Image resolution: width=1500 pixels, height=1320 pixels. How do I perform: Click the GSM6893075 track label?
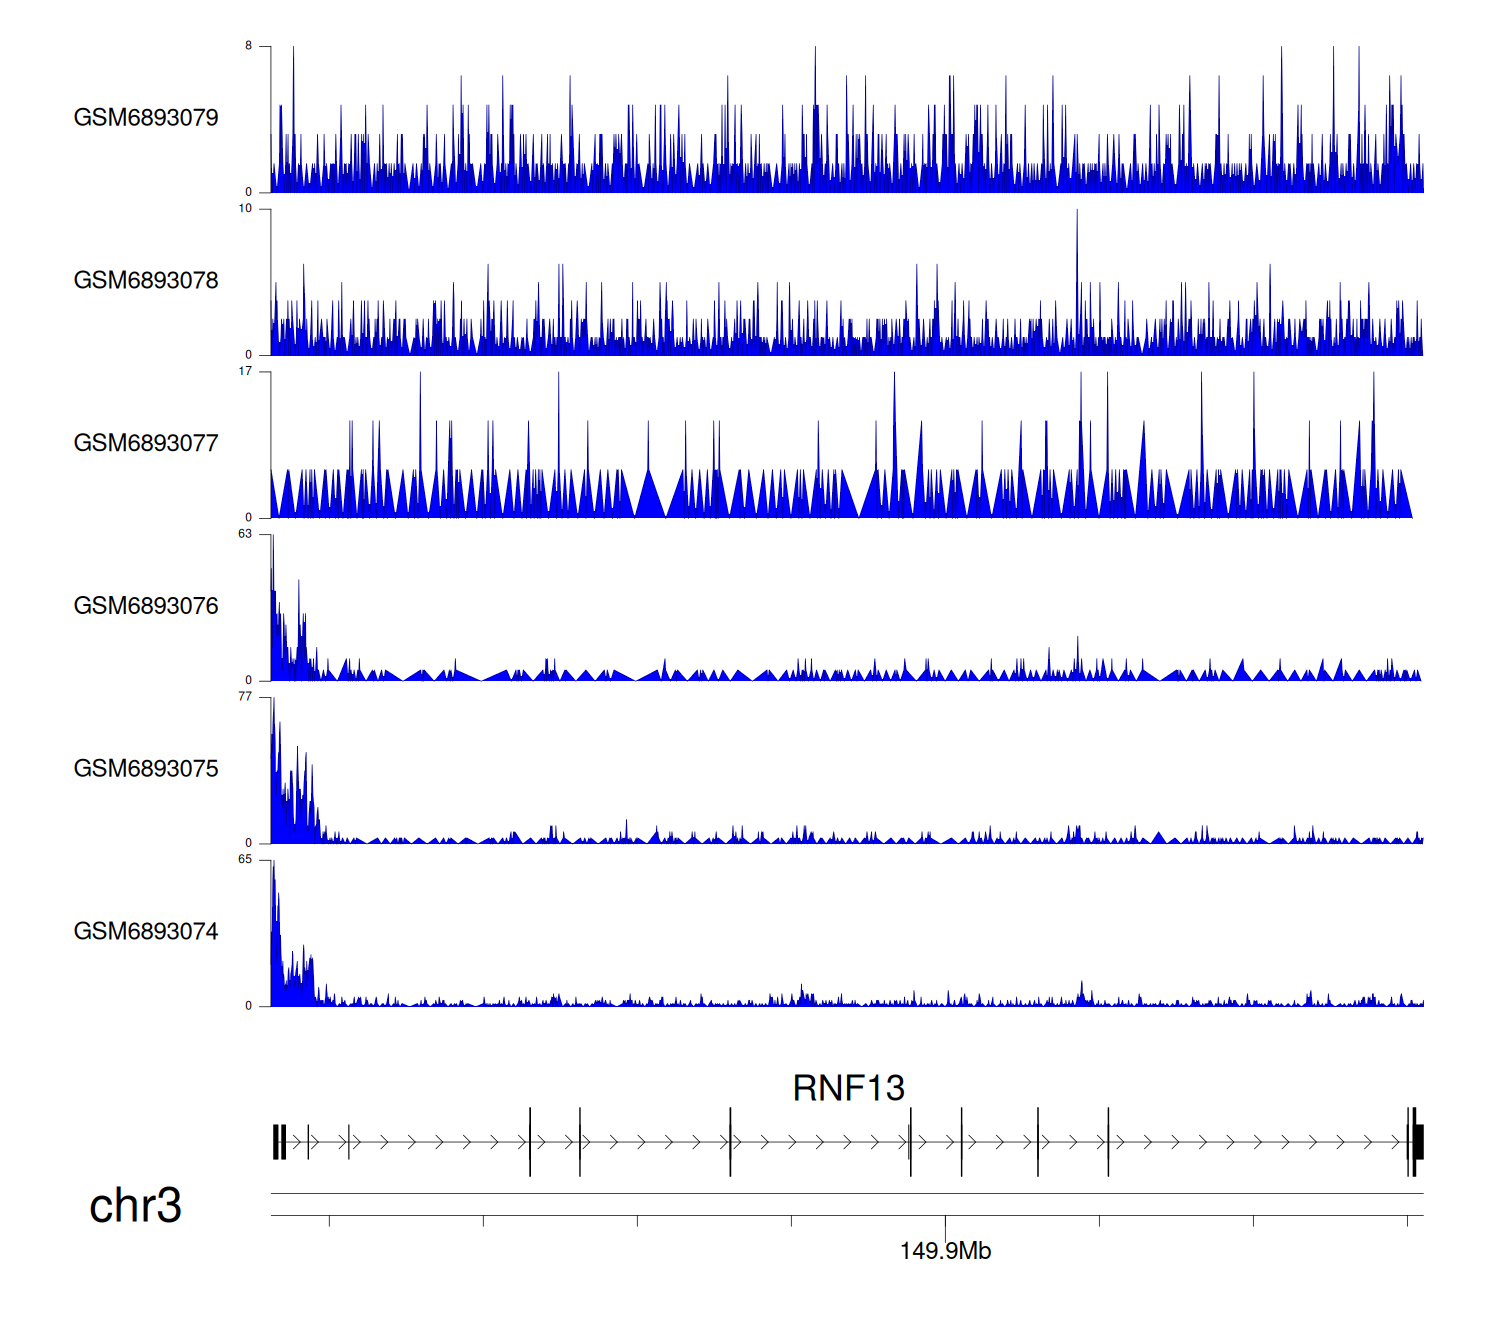tap(146, 769)
